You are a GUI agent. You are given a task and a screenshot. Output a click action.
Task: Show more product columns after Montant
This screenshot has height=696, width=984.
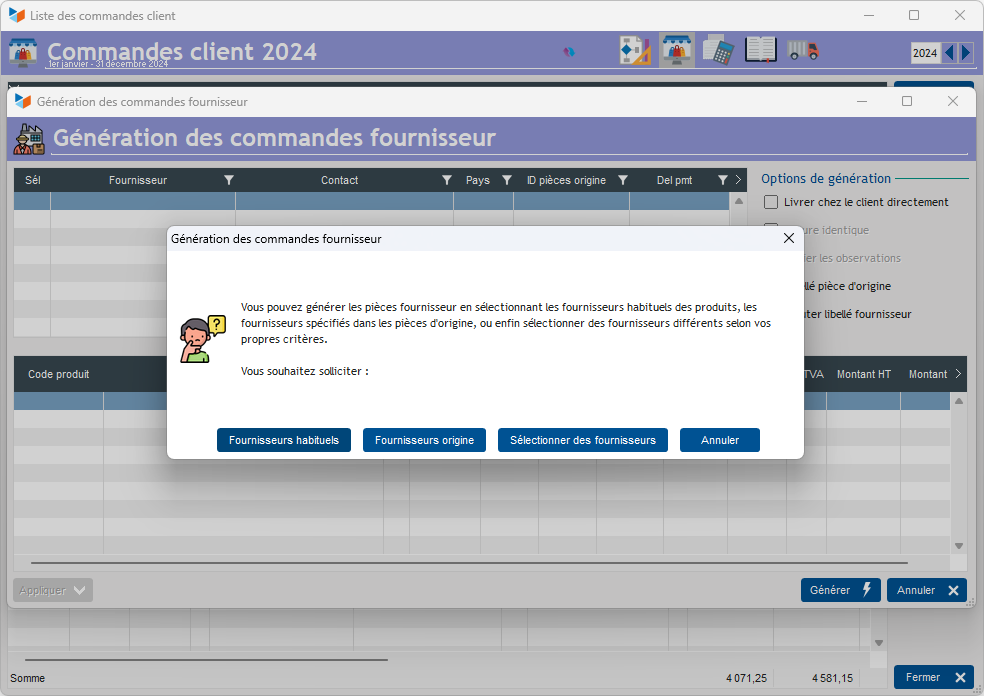(x=958, y=374)
